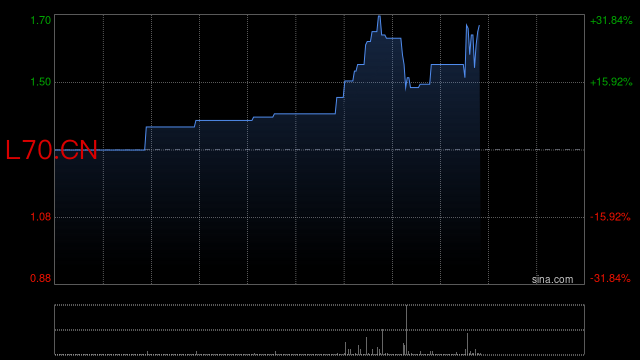Viewport: 640px width, 360px height.
Task: Click the -31.84% percentage label
Action: [611, 278]
